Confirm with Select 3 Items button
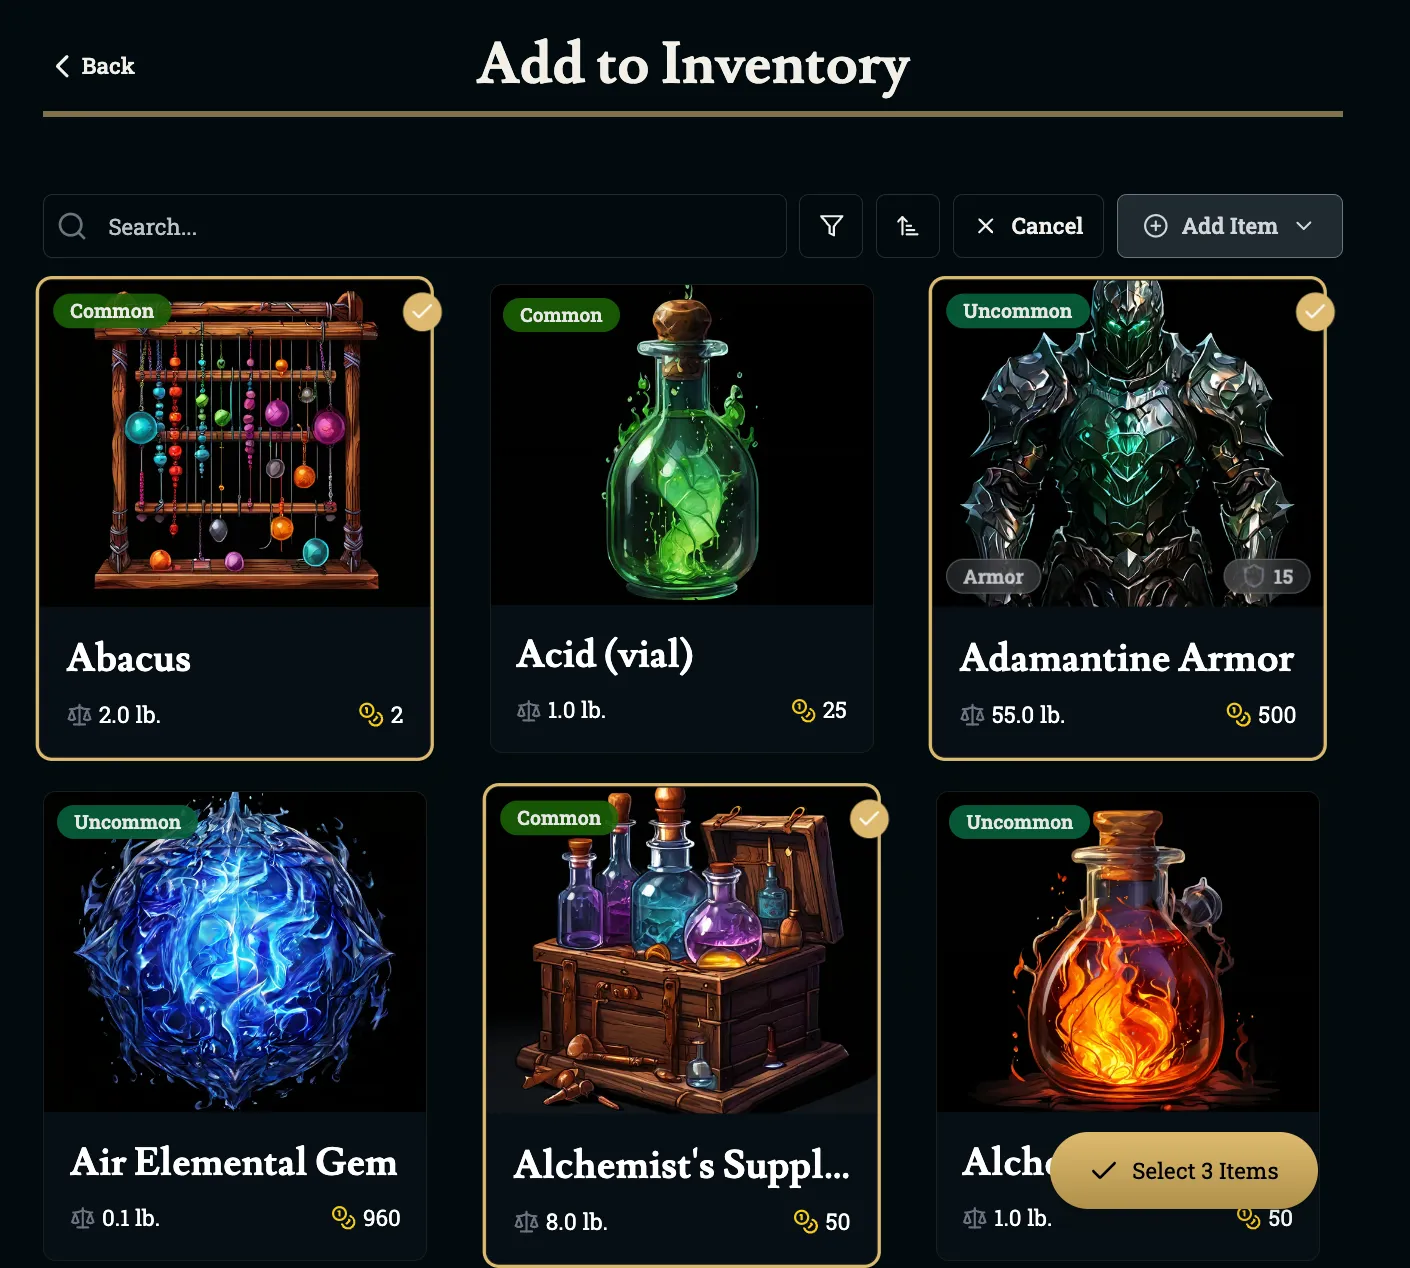 coord(1184,1170)
